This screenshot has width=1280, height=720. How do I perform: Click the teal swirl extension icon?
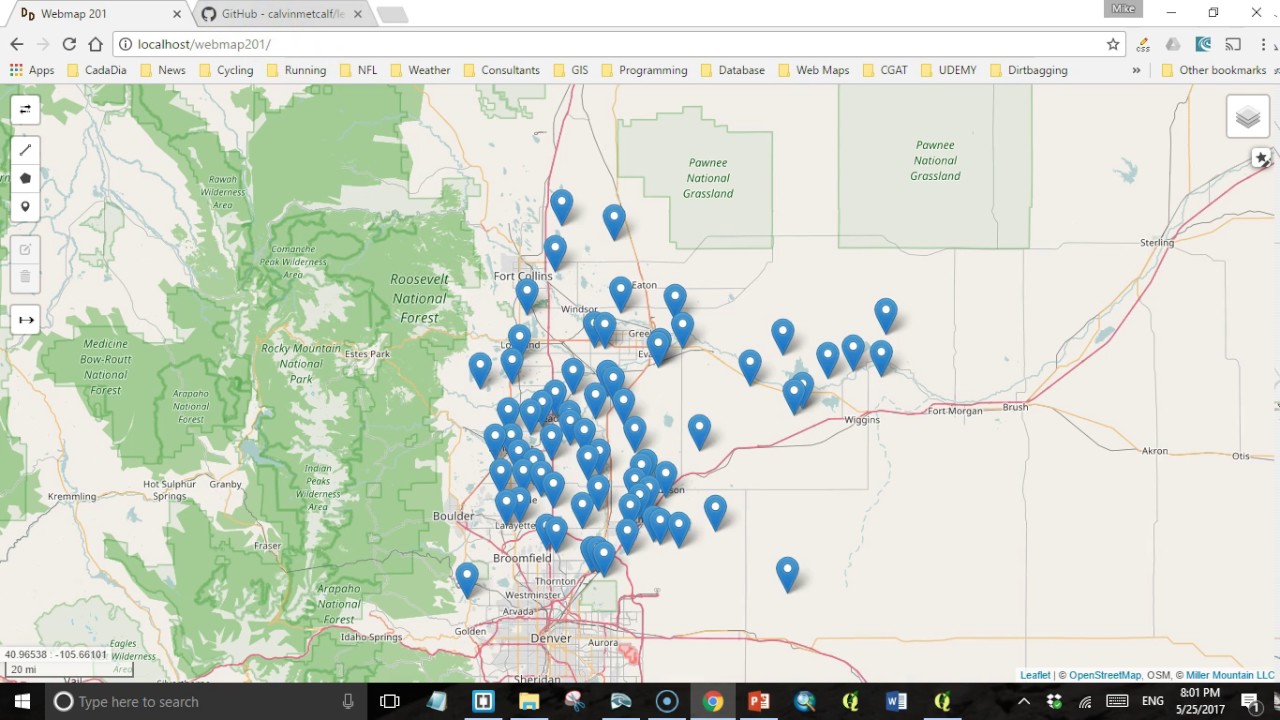[x=1204, y=44]
